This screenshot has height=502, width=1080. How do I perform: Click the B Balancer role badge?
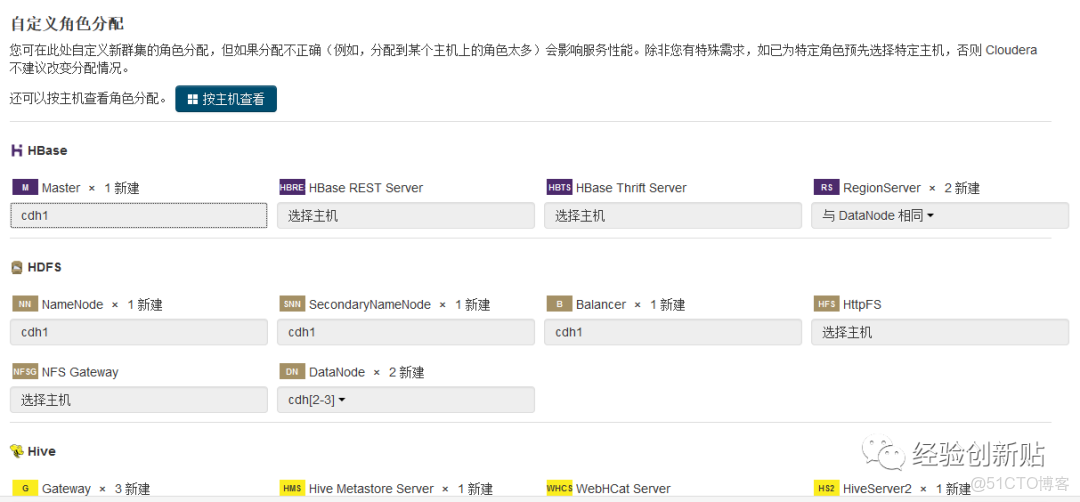[559, 304]
